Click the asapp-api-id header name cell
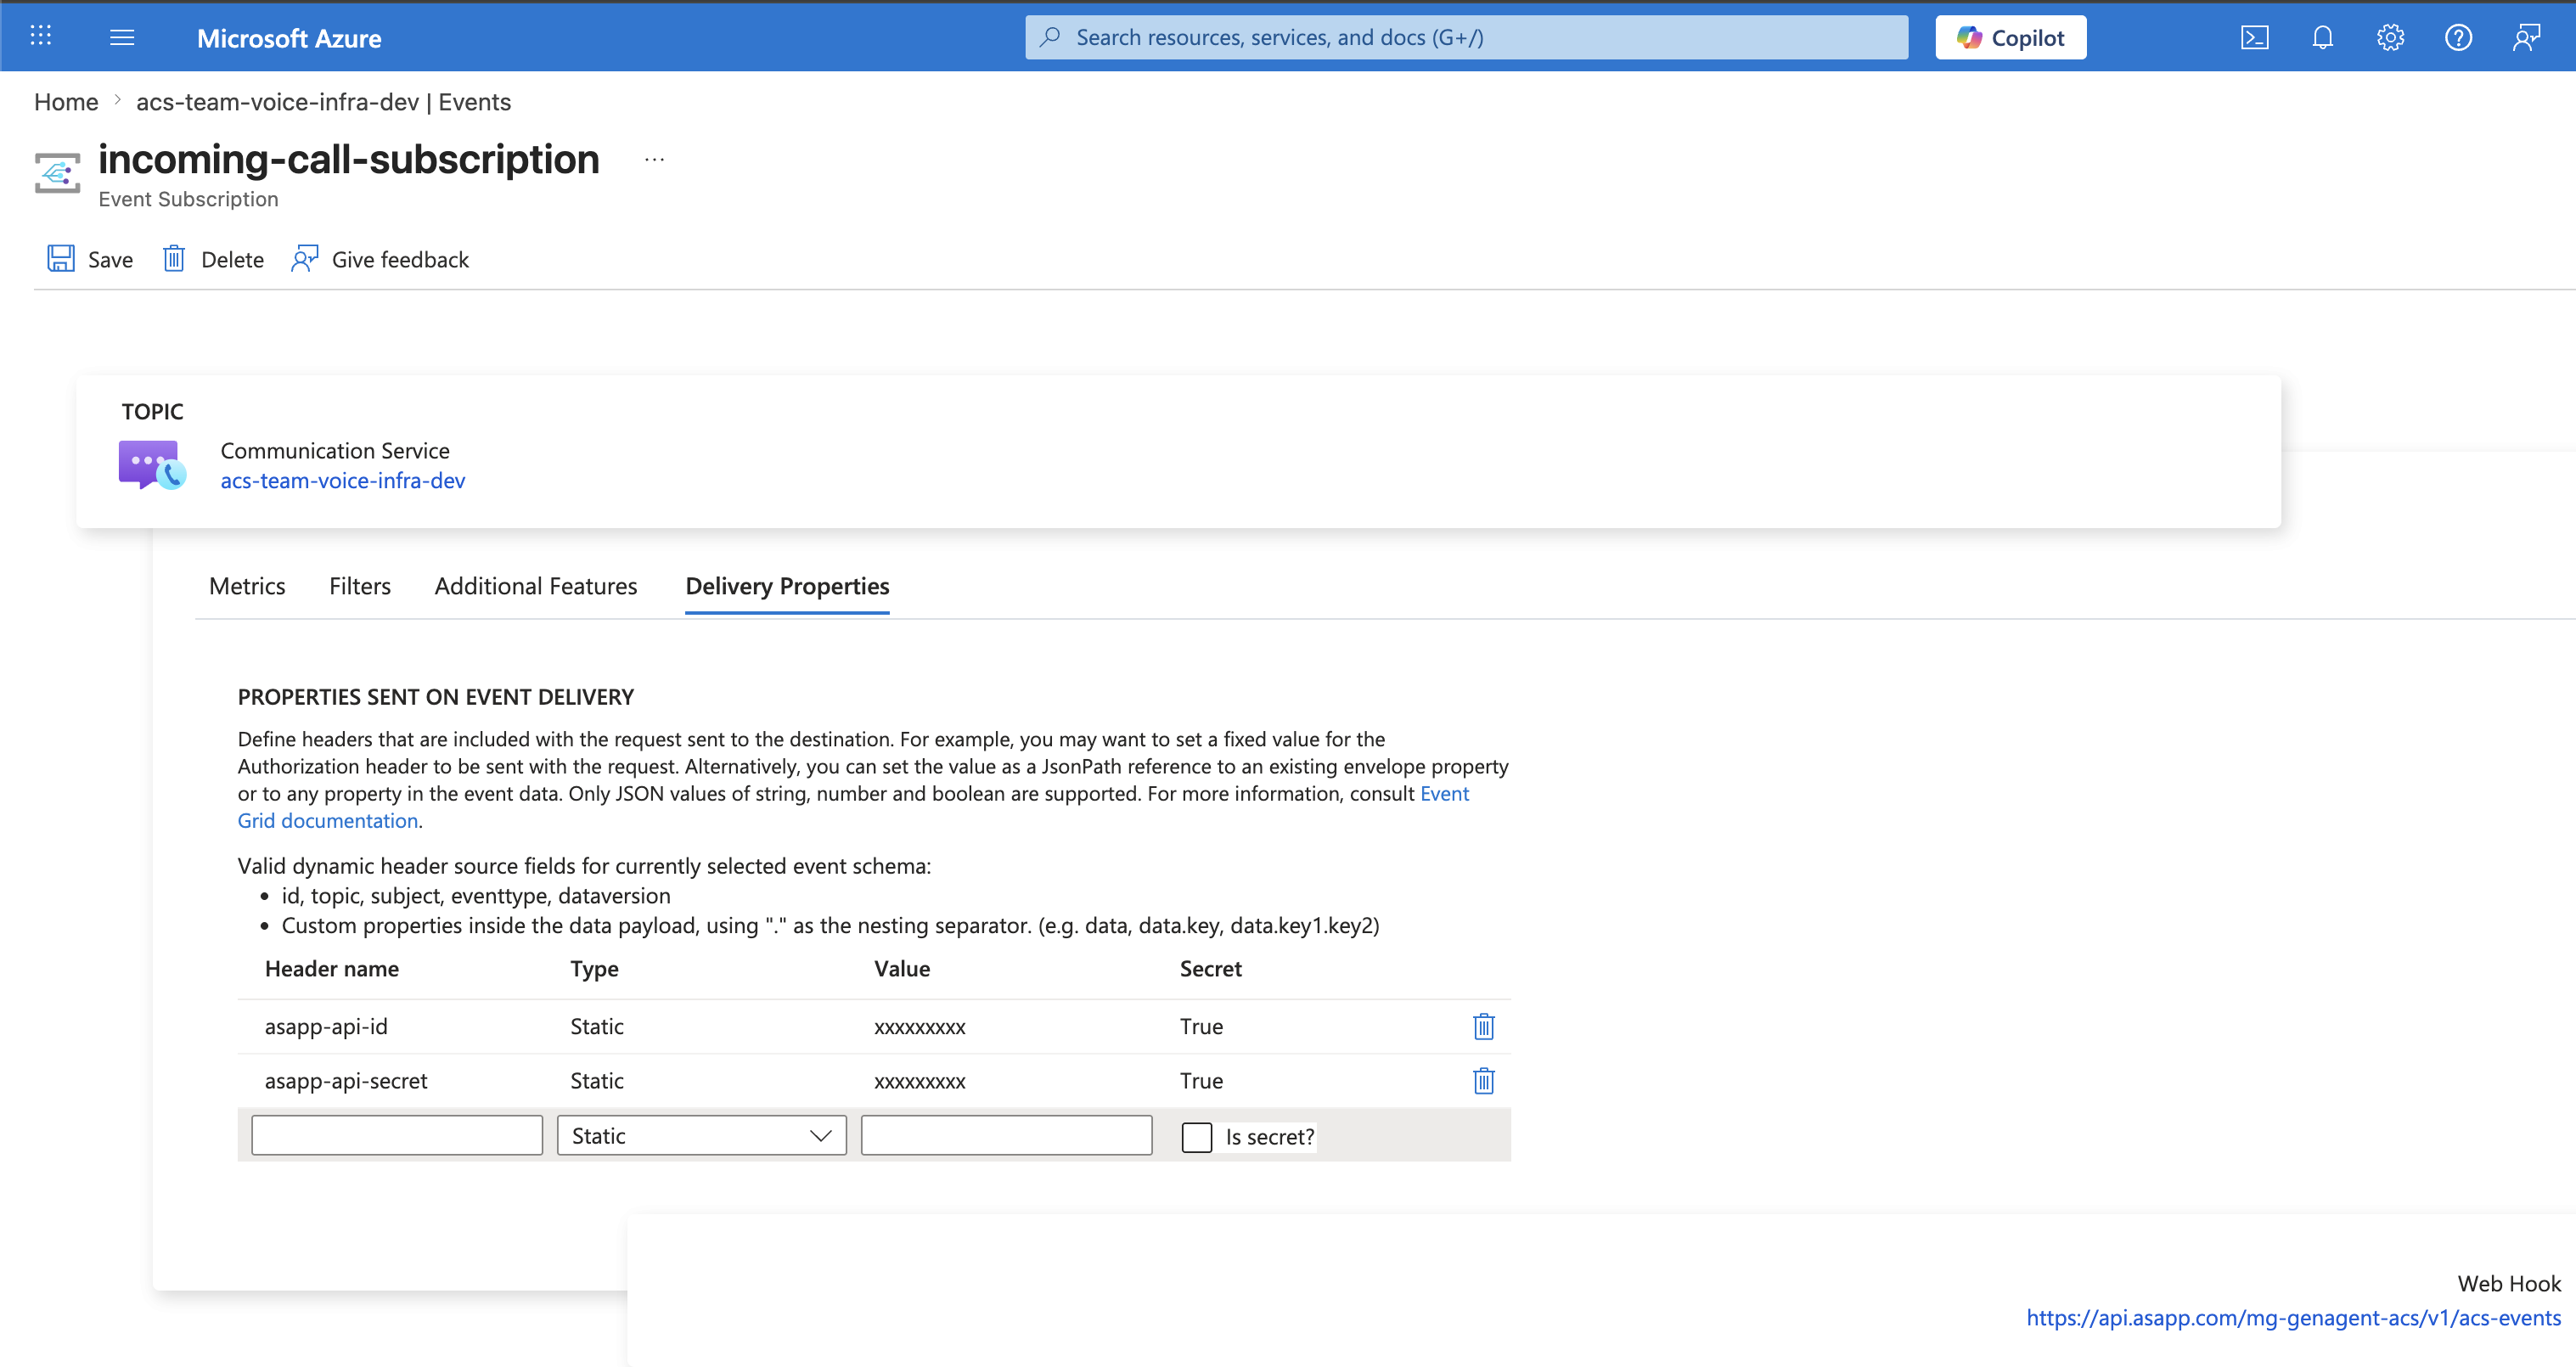The height and width of the screenshot is (1367, 2576). (x=326, y=1027)
